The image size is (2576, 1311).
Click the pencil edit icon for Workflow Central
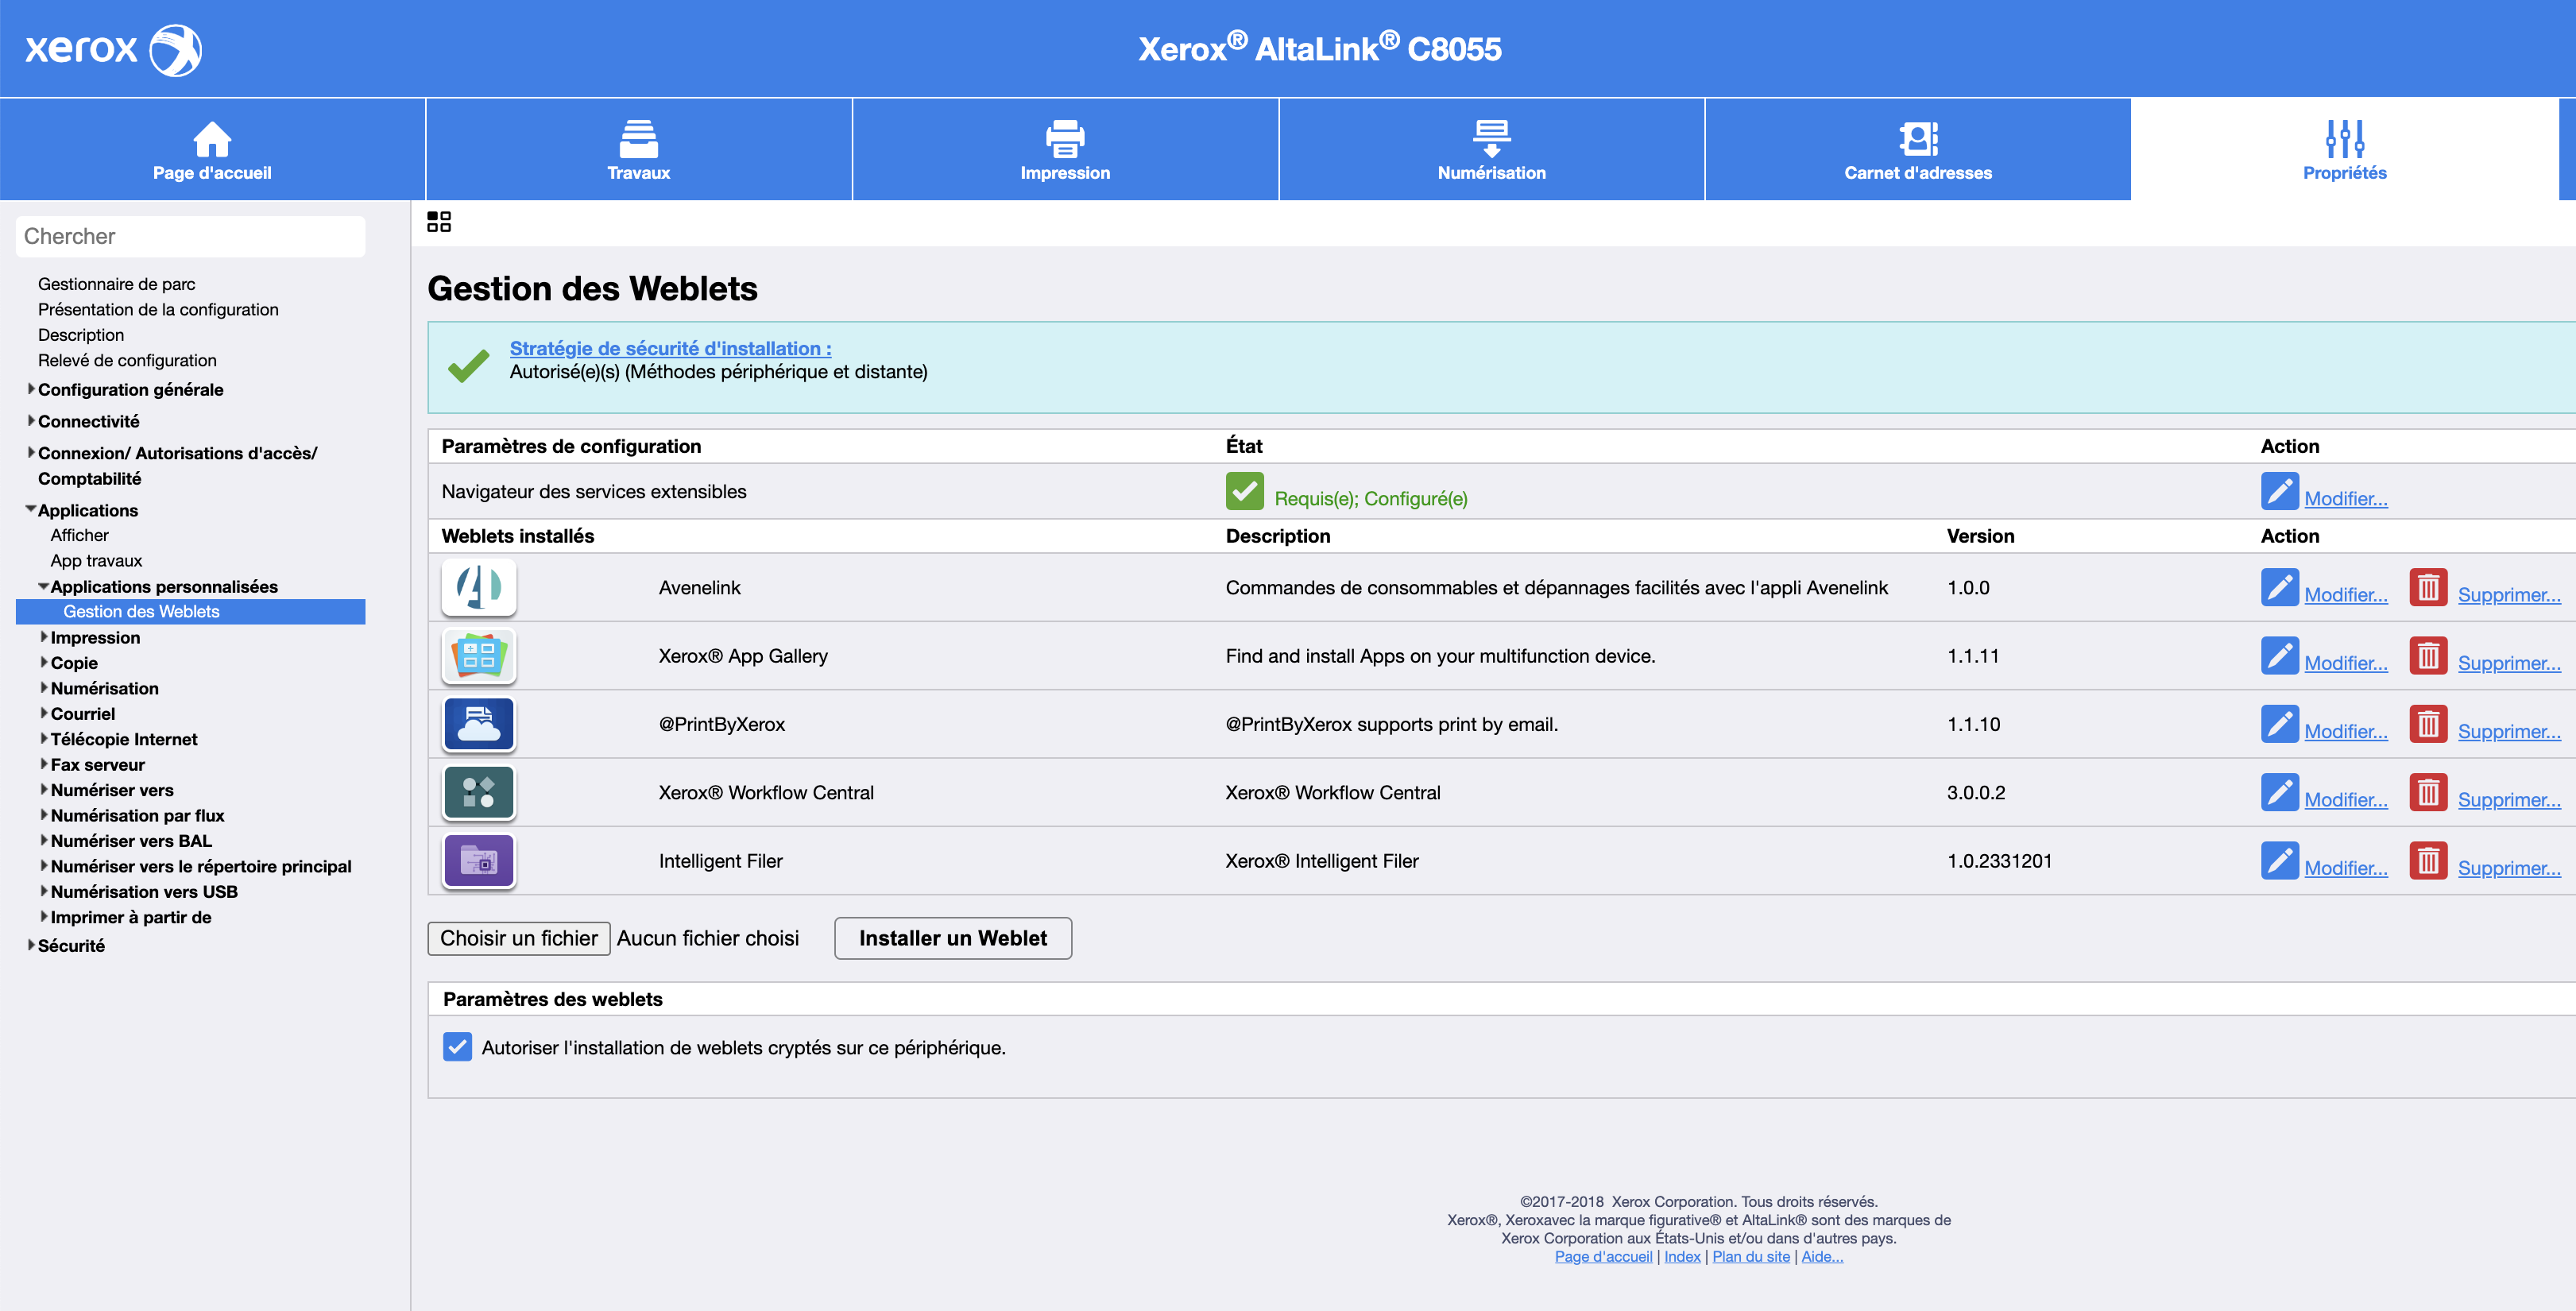pyautogui.click(x=2279, y=792)
